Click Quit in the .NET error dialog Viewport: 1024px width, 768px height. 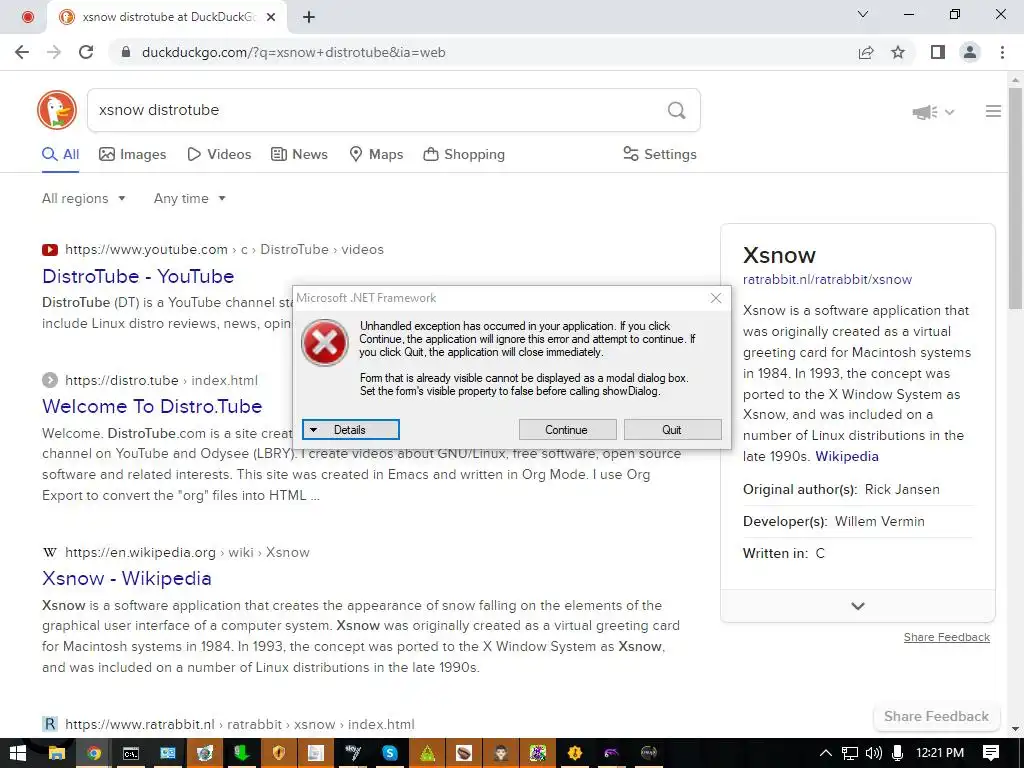coord(672,430)
